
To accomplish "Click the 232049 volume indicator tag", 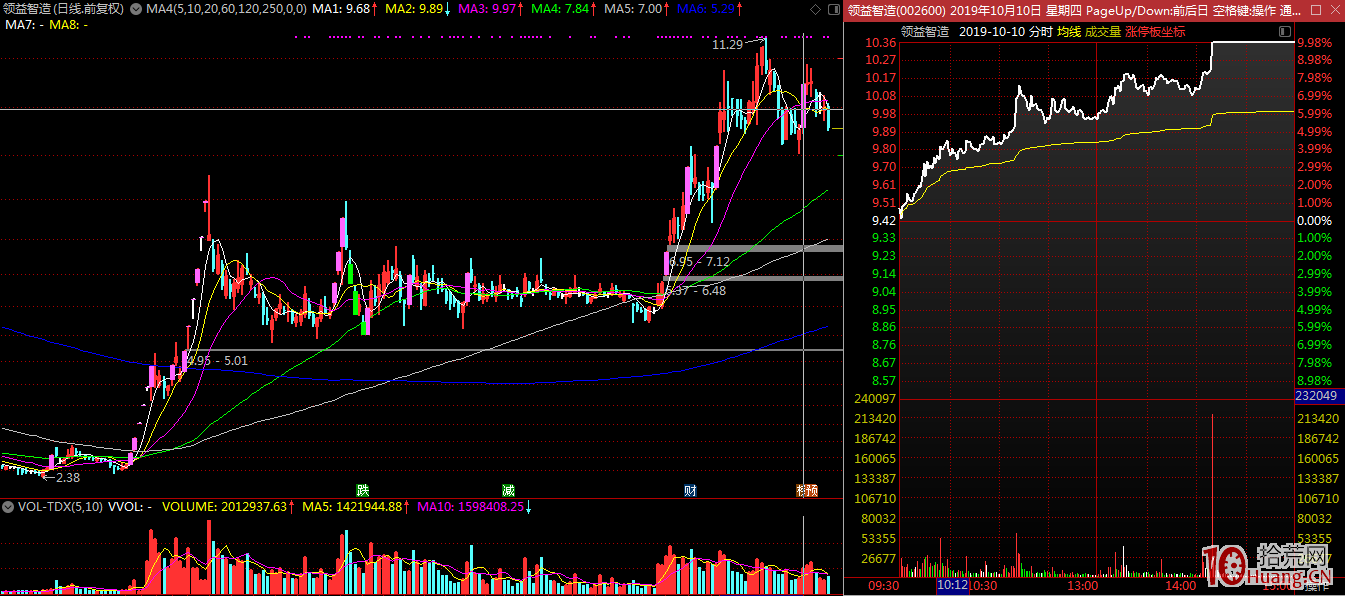I will [1315, 396].
